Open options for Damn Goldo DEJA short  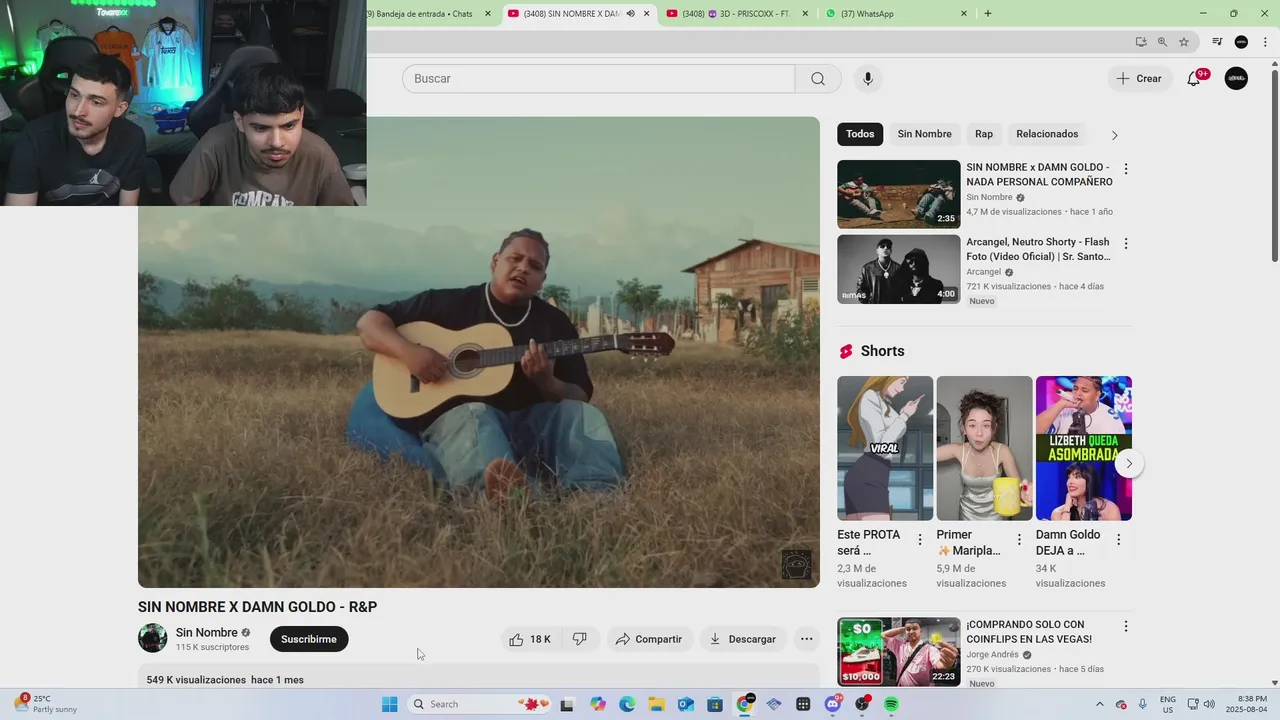point(1118,540)
